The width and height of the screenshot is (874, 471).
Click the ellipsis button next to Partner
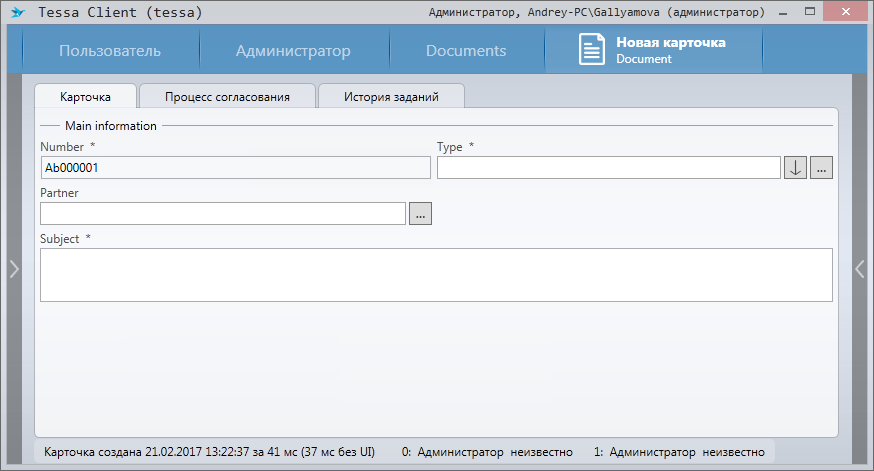420,214
